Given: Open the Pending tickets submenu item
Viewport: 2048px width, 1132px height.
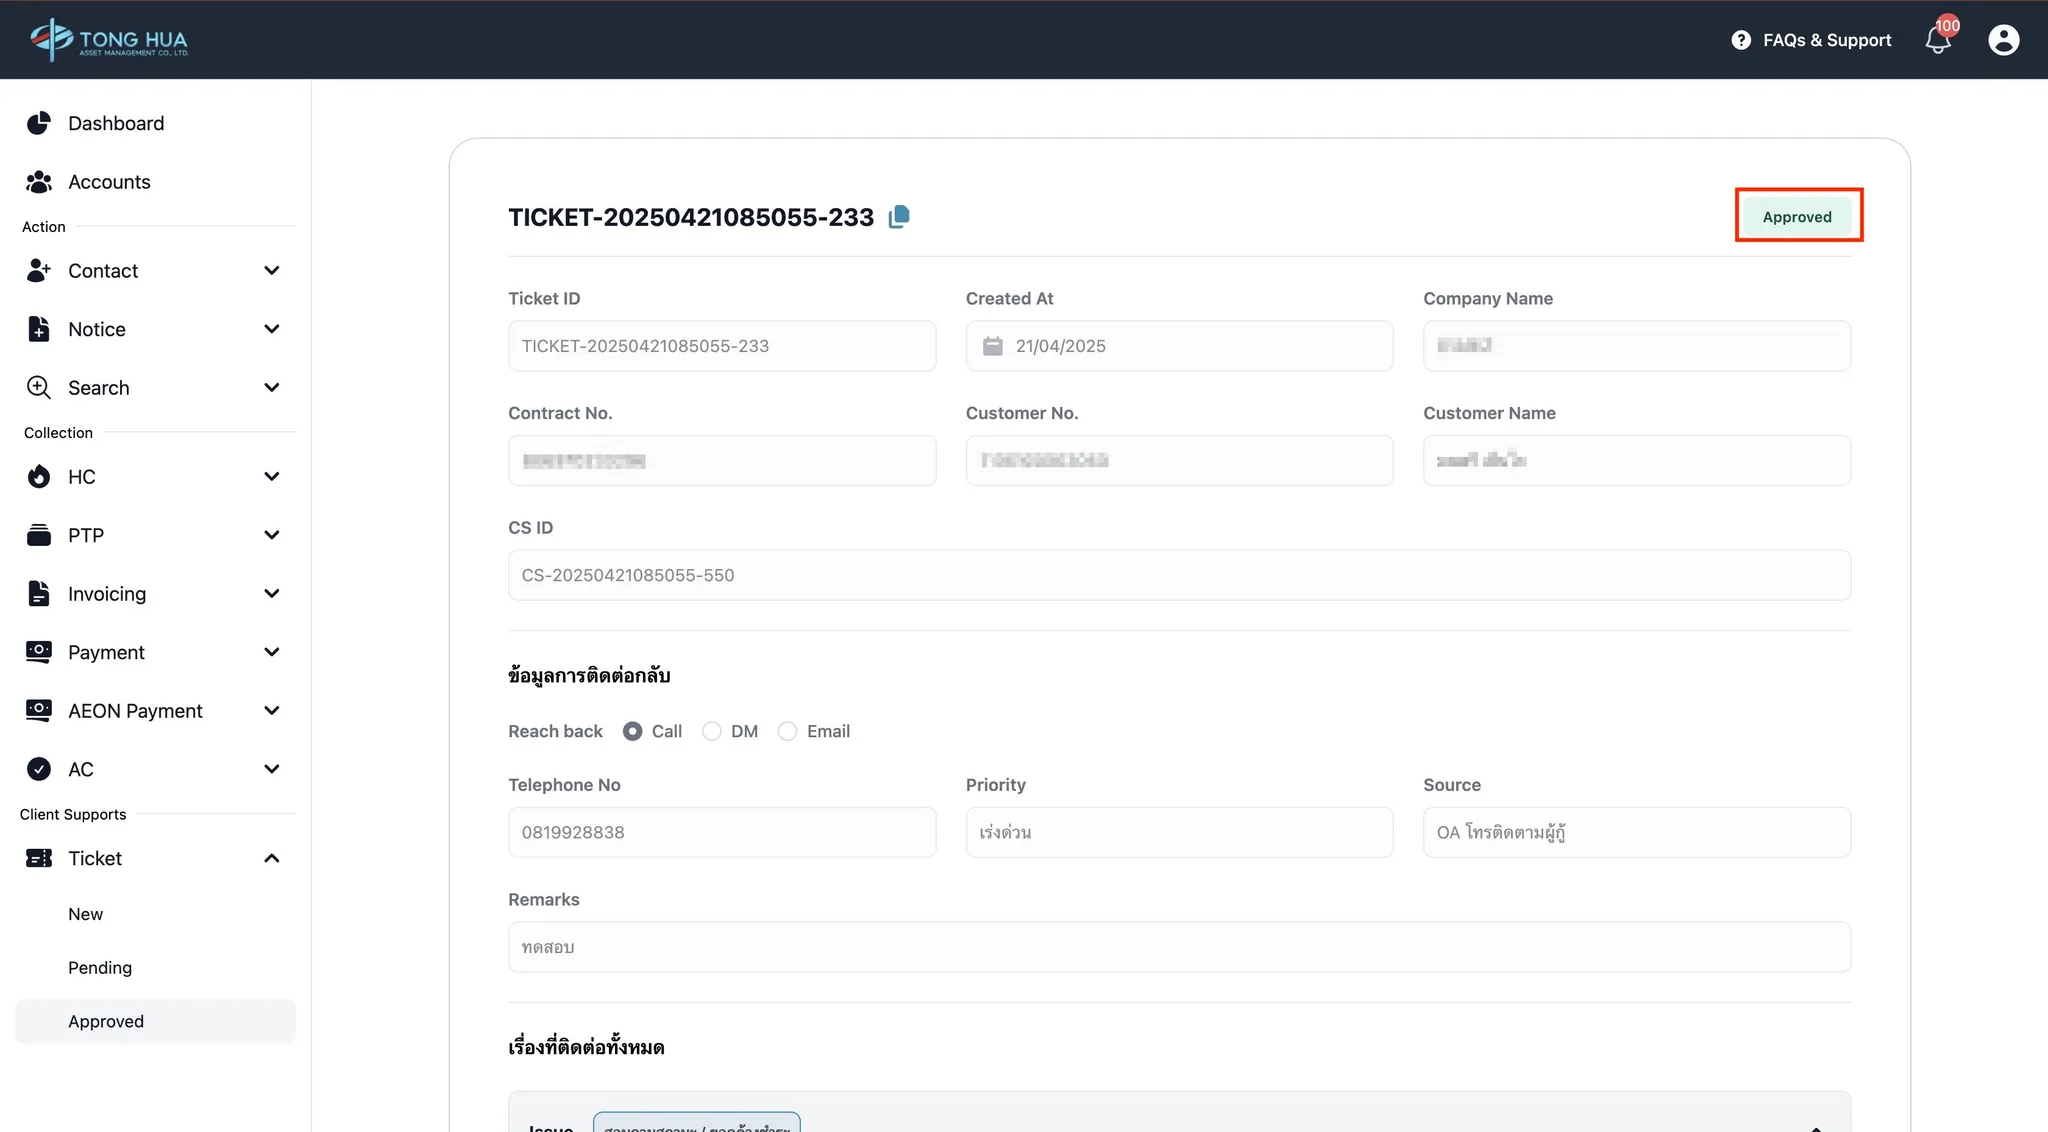Looking at the screenshot, I should tap(100, 968).
